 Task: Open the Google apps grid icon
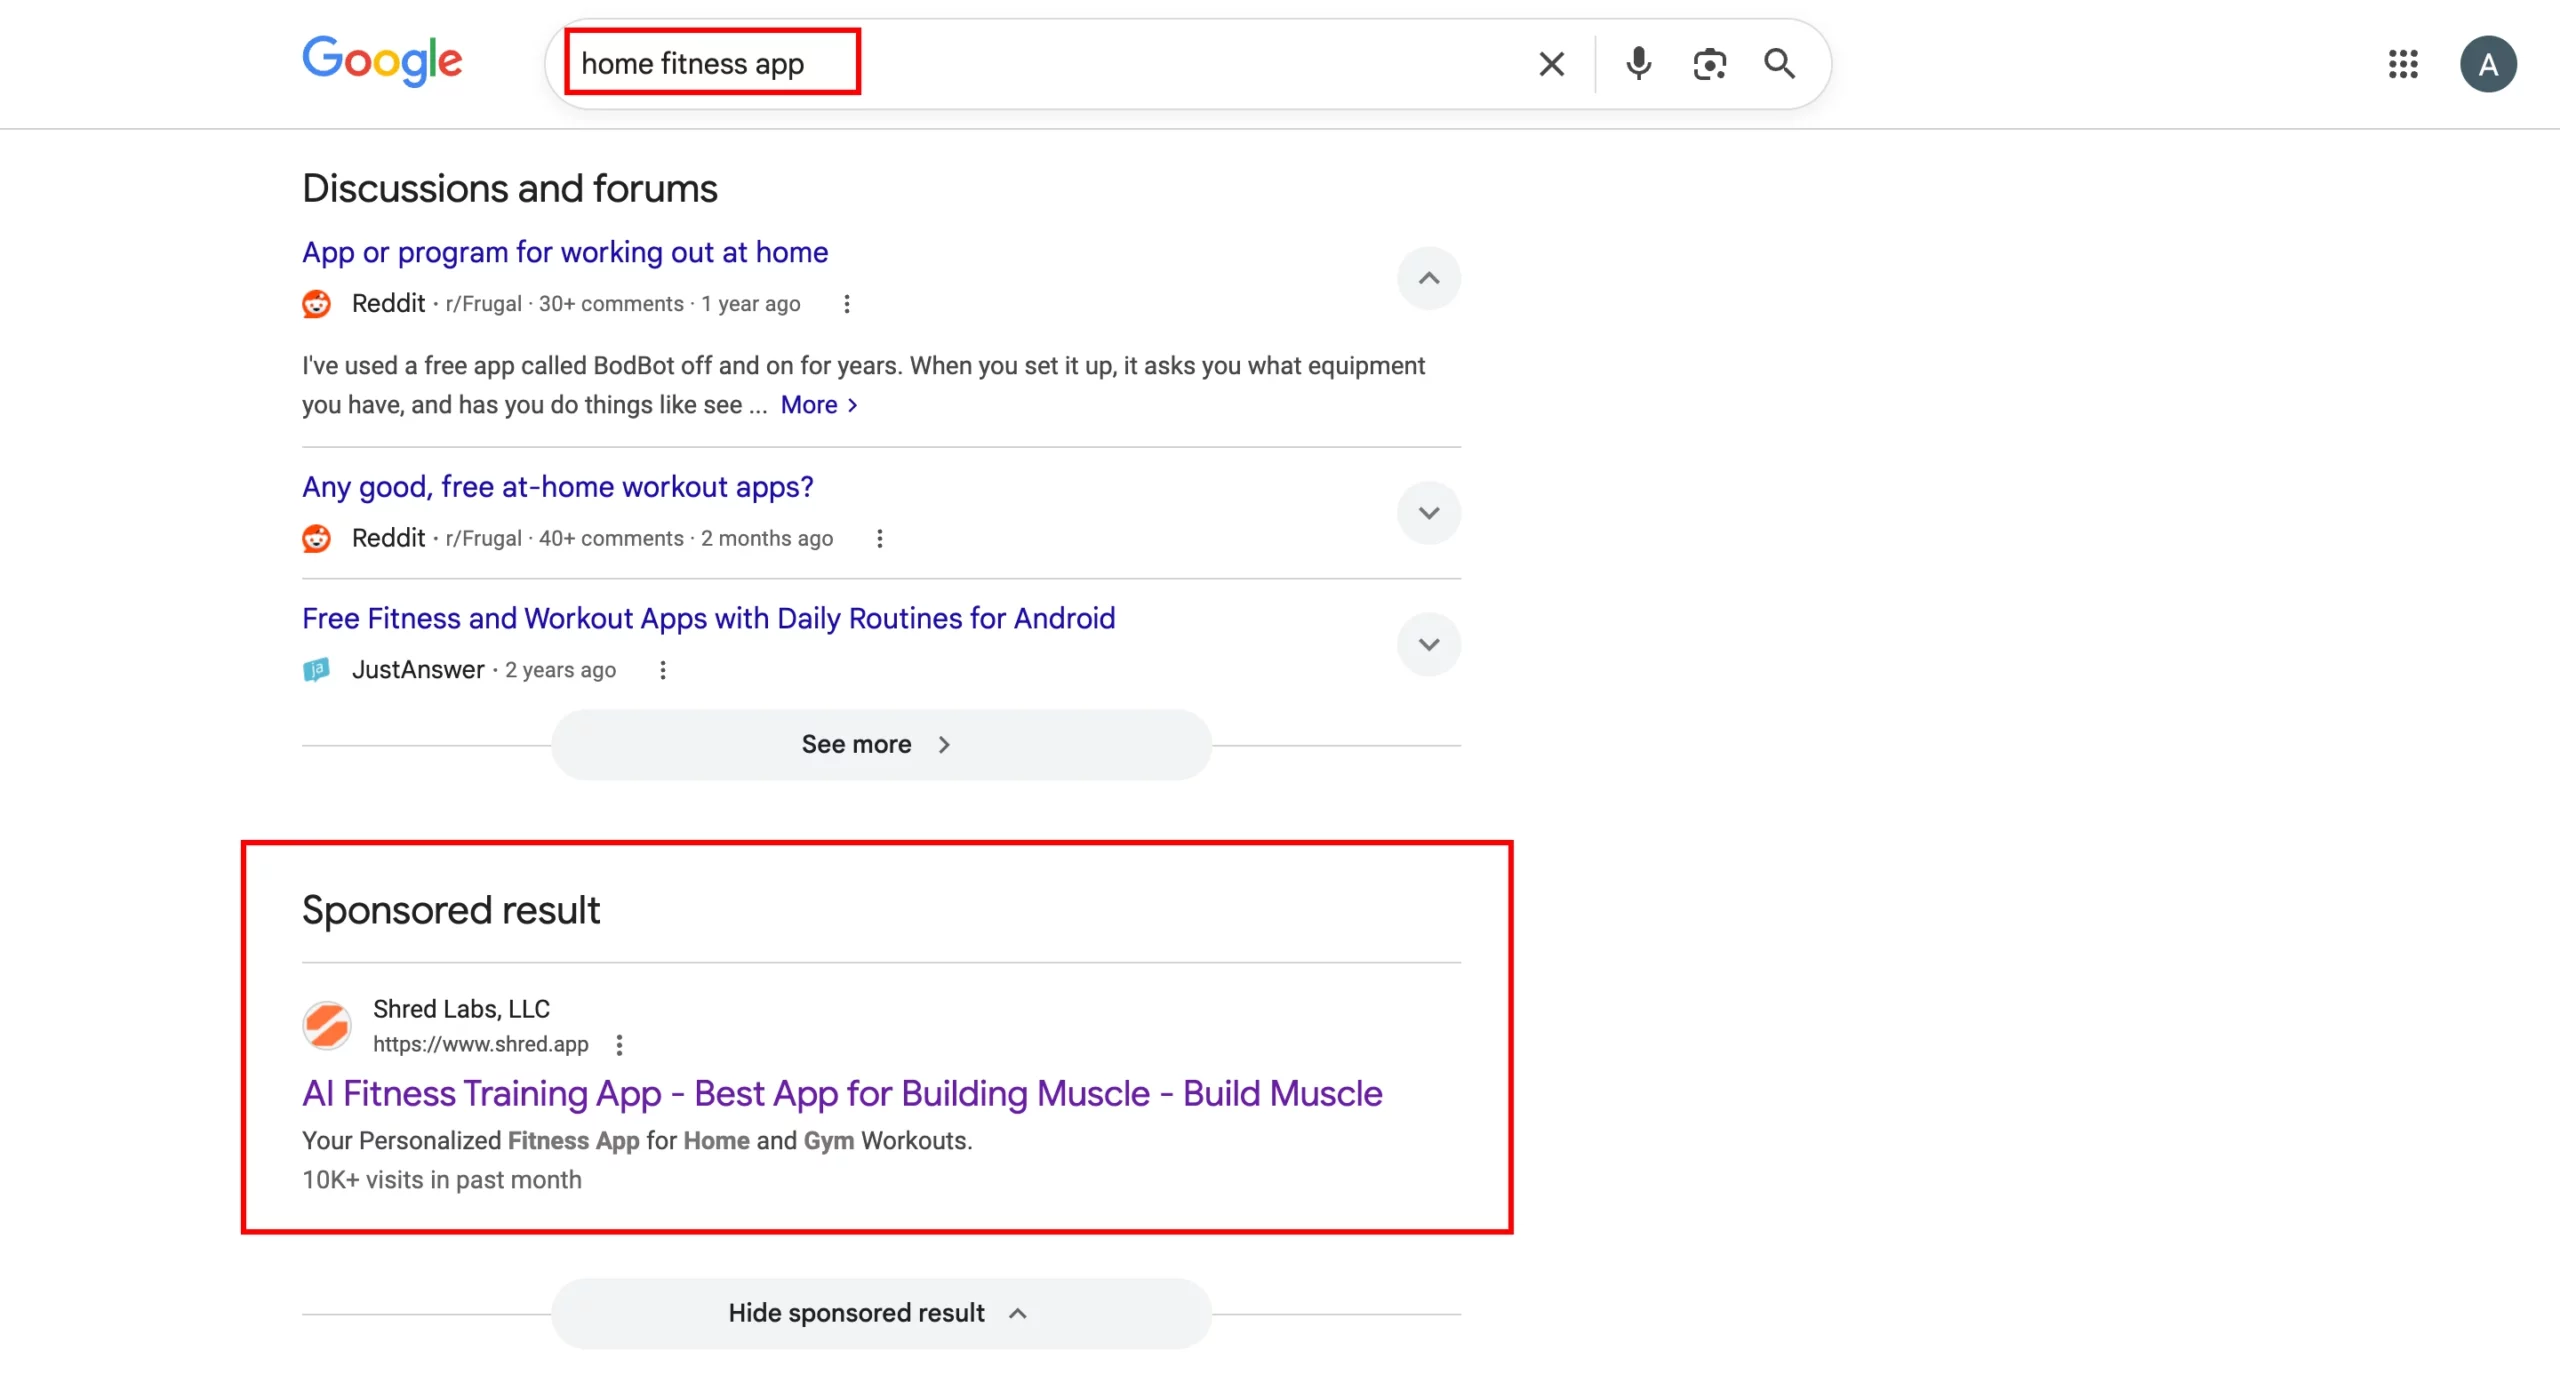(2403, 64)
